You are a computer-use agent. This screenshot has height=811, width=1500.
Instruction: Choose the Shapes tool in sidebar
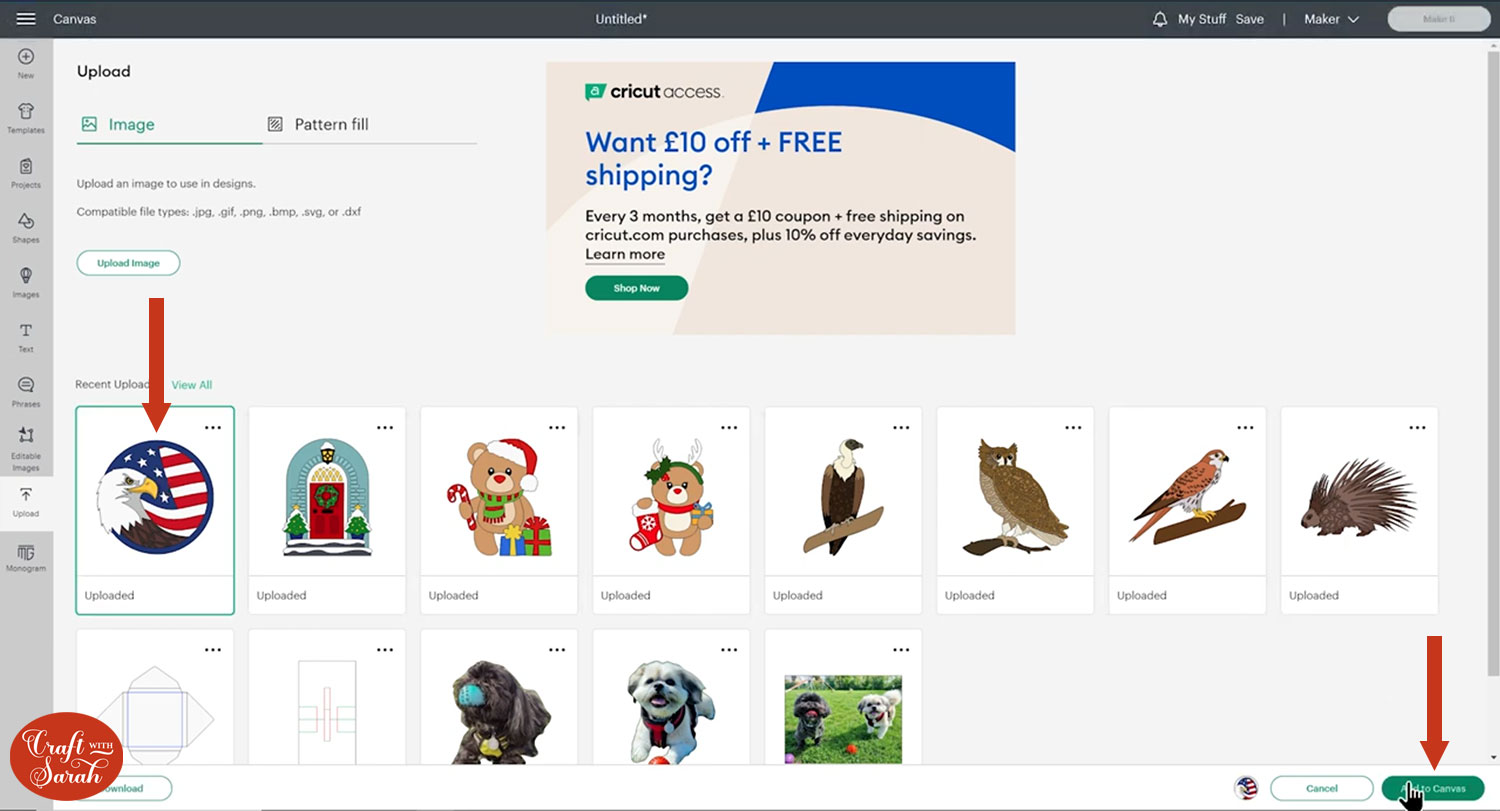pyautogui.click(x=26, y=227)
